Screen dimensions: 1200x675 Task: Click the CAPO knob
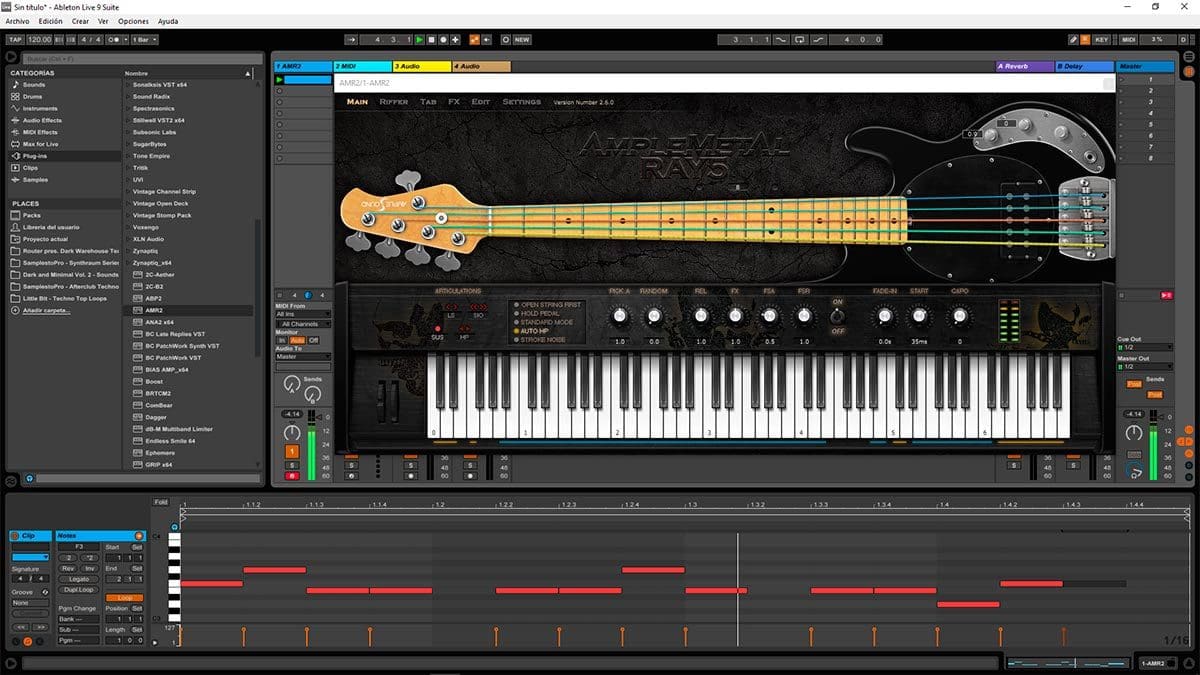click(x=959, y=316)
